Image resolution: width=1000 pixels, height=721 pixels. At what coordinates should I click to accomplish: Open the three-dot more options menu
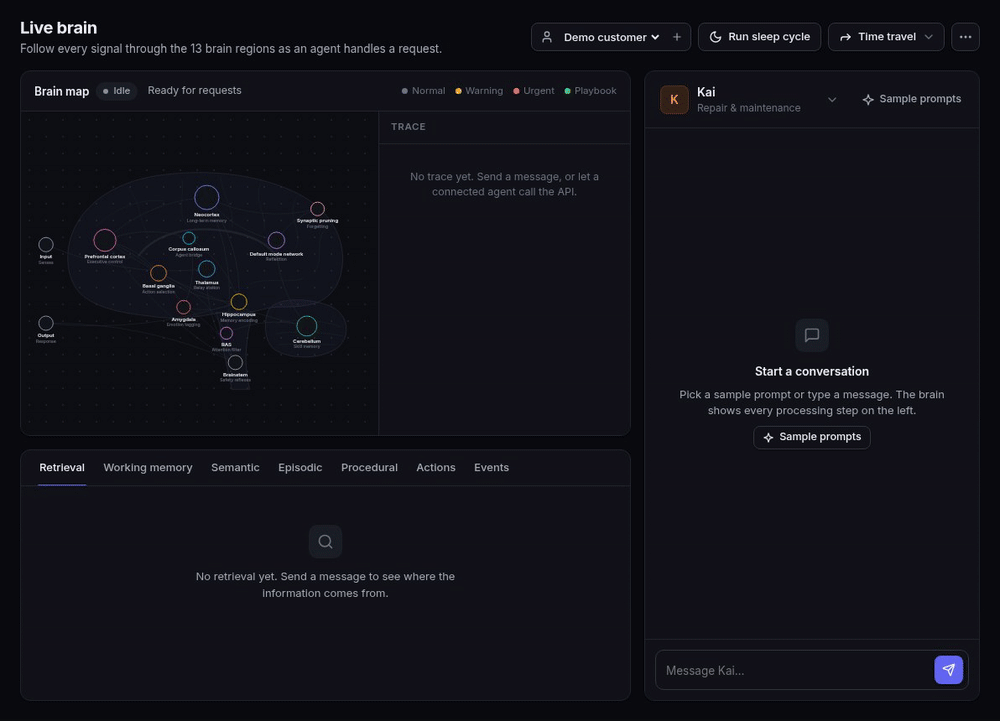click(966, 37)
